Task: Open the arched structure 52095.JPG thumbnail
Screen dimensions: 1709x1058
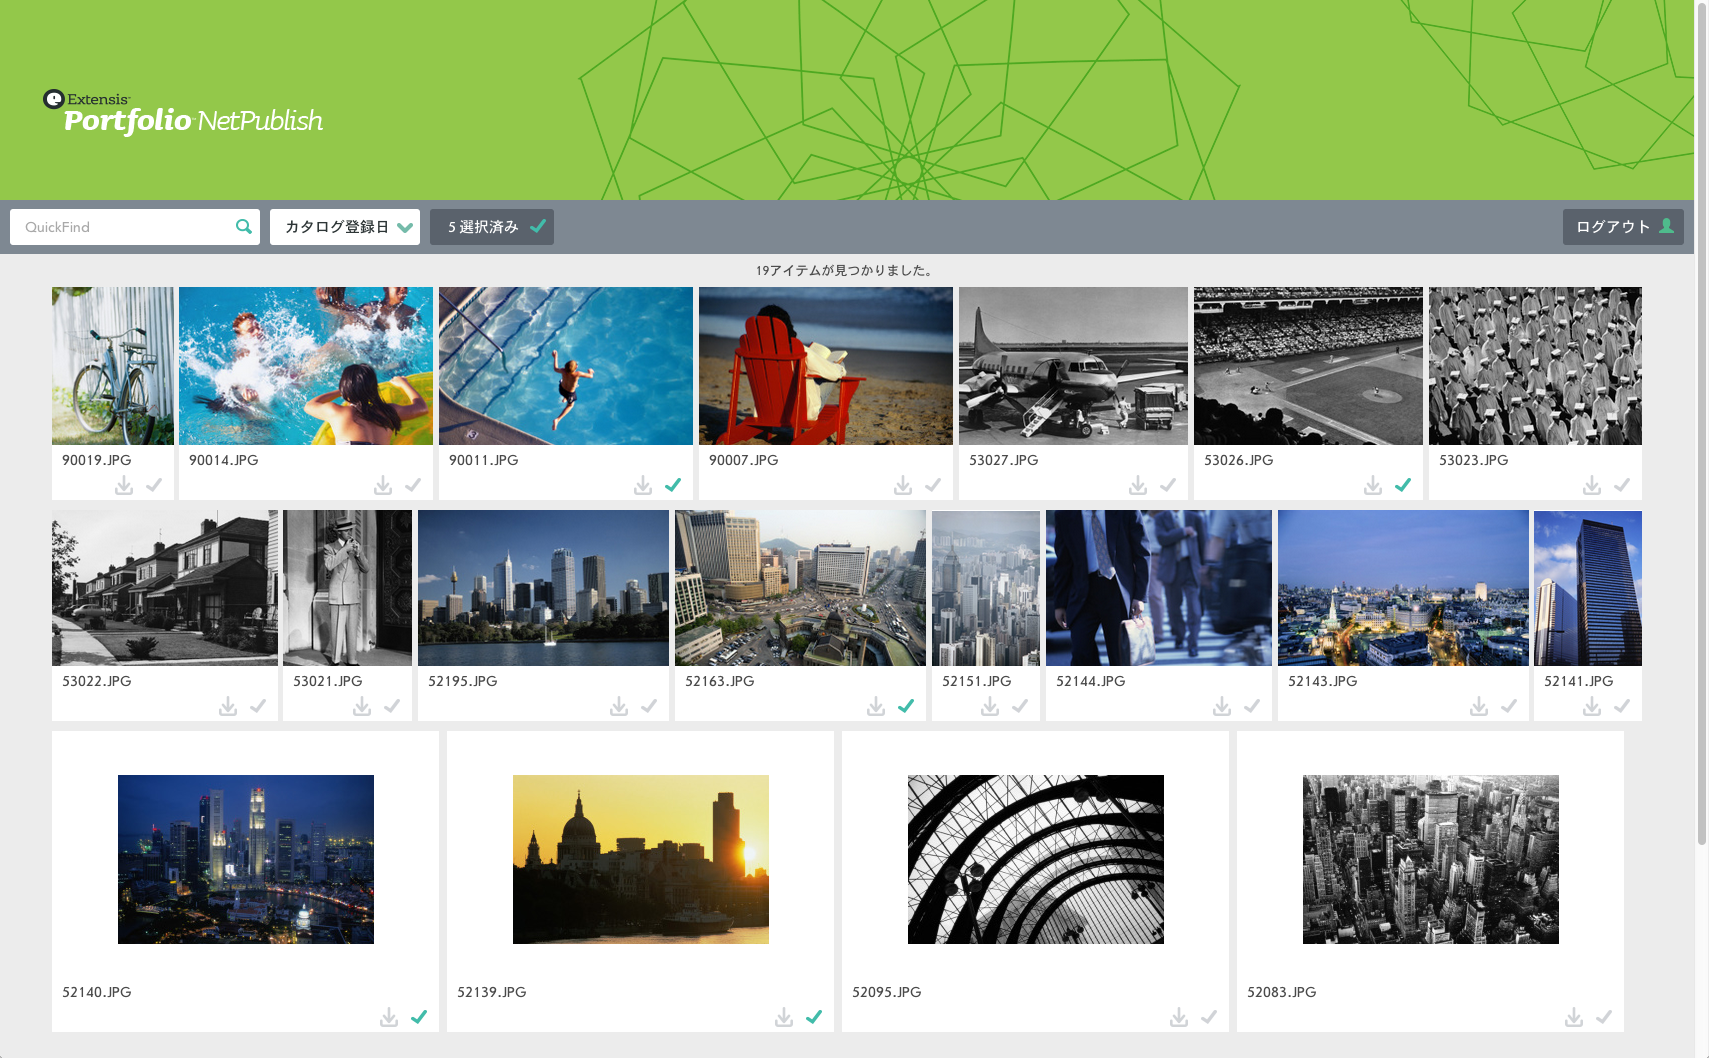Action: tap(1036, 859)
